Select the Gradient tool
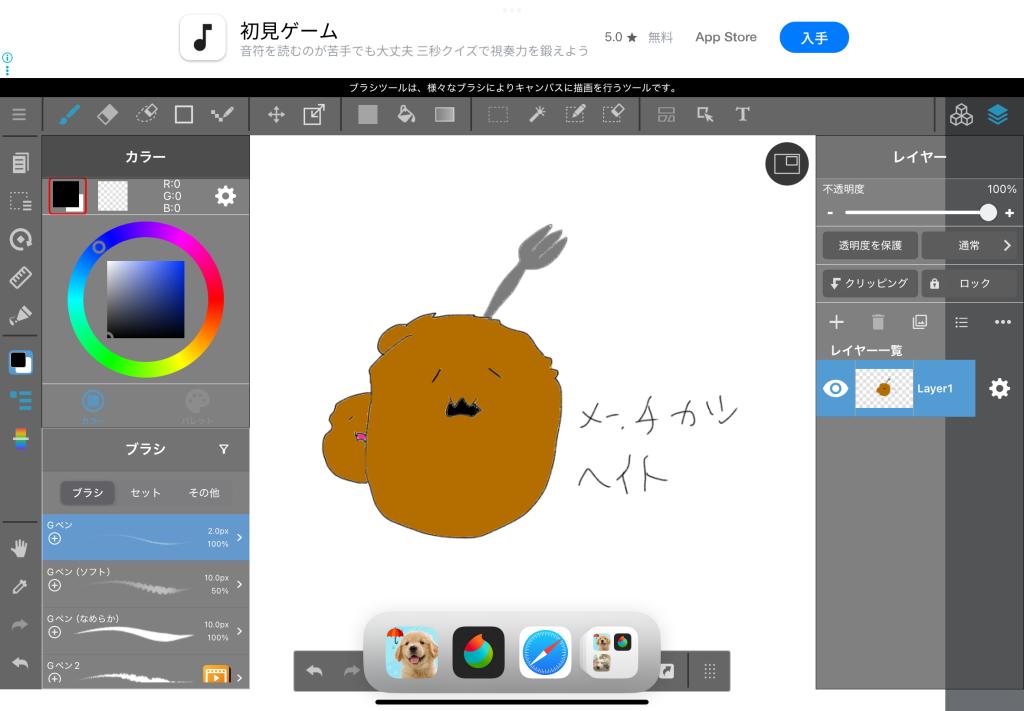This screenshot has width=1024, height=711. click(445, 115)
